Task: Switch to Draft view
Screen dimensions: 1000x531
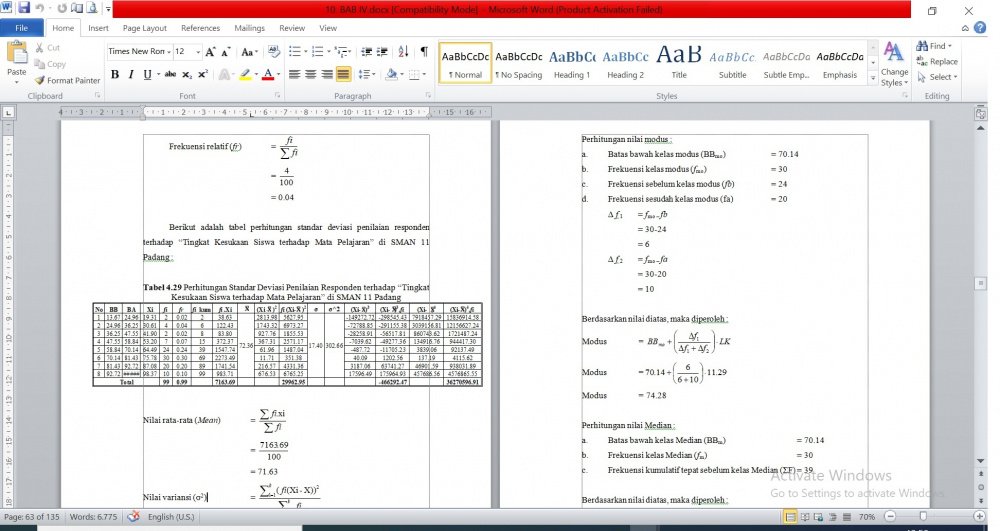Action: click(x=846, y=517)
